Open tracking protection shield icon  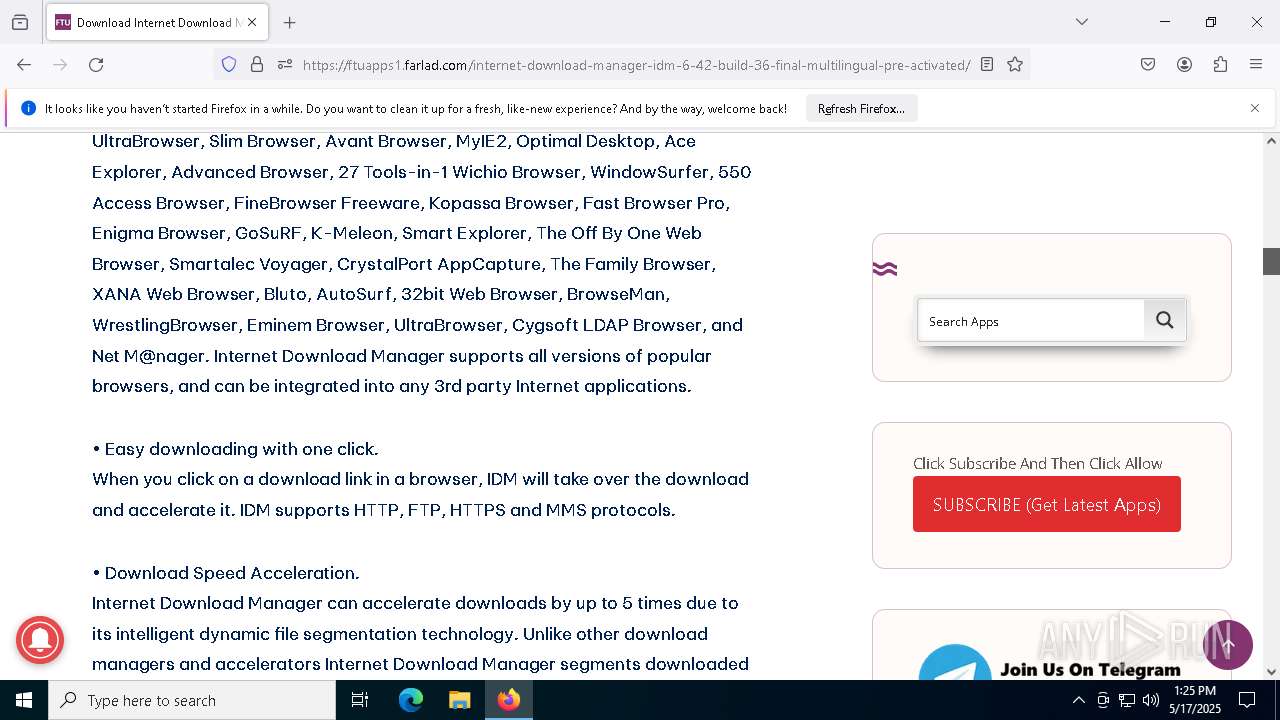click(229, 65)
